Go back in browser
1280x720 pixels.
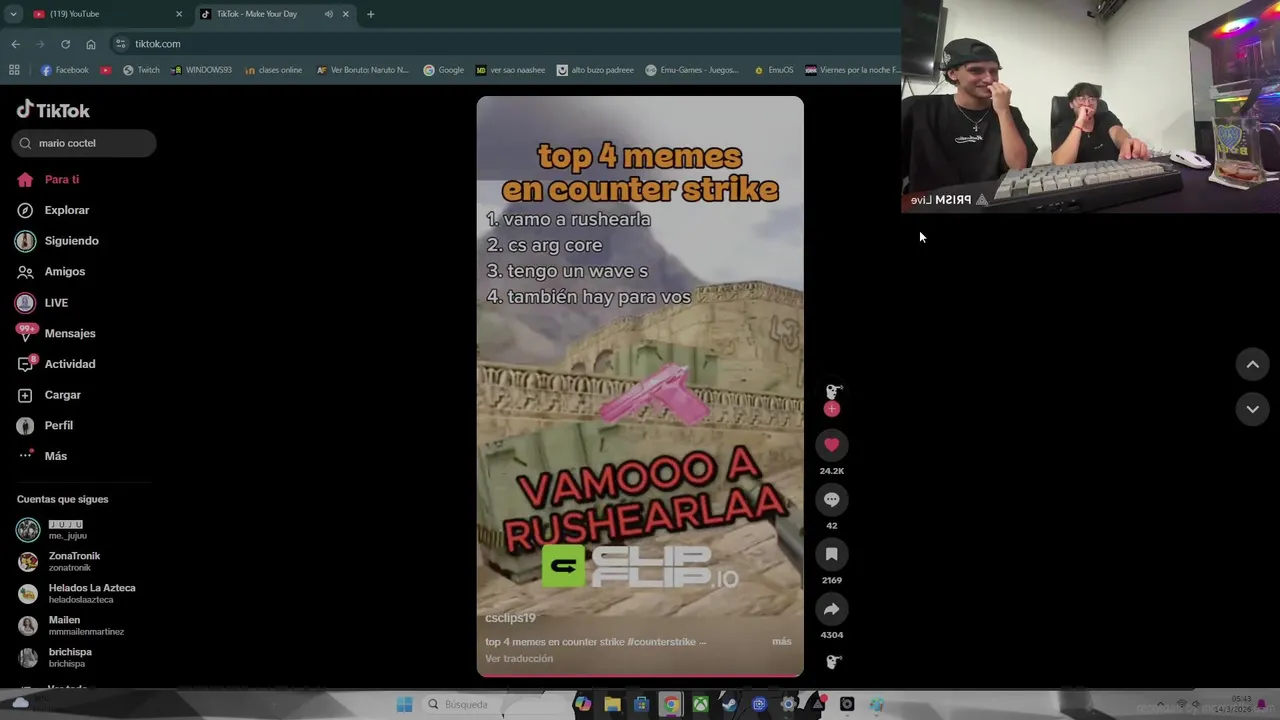15,44
